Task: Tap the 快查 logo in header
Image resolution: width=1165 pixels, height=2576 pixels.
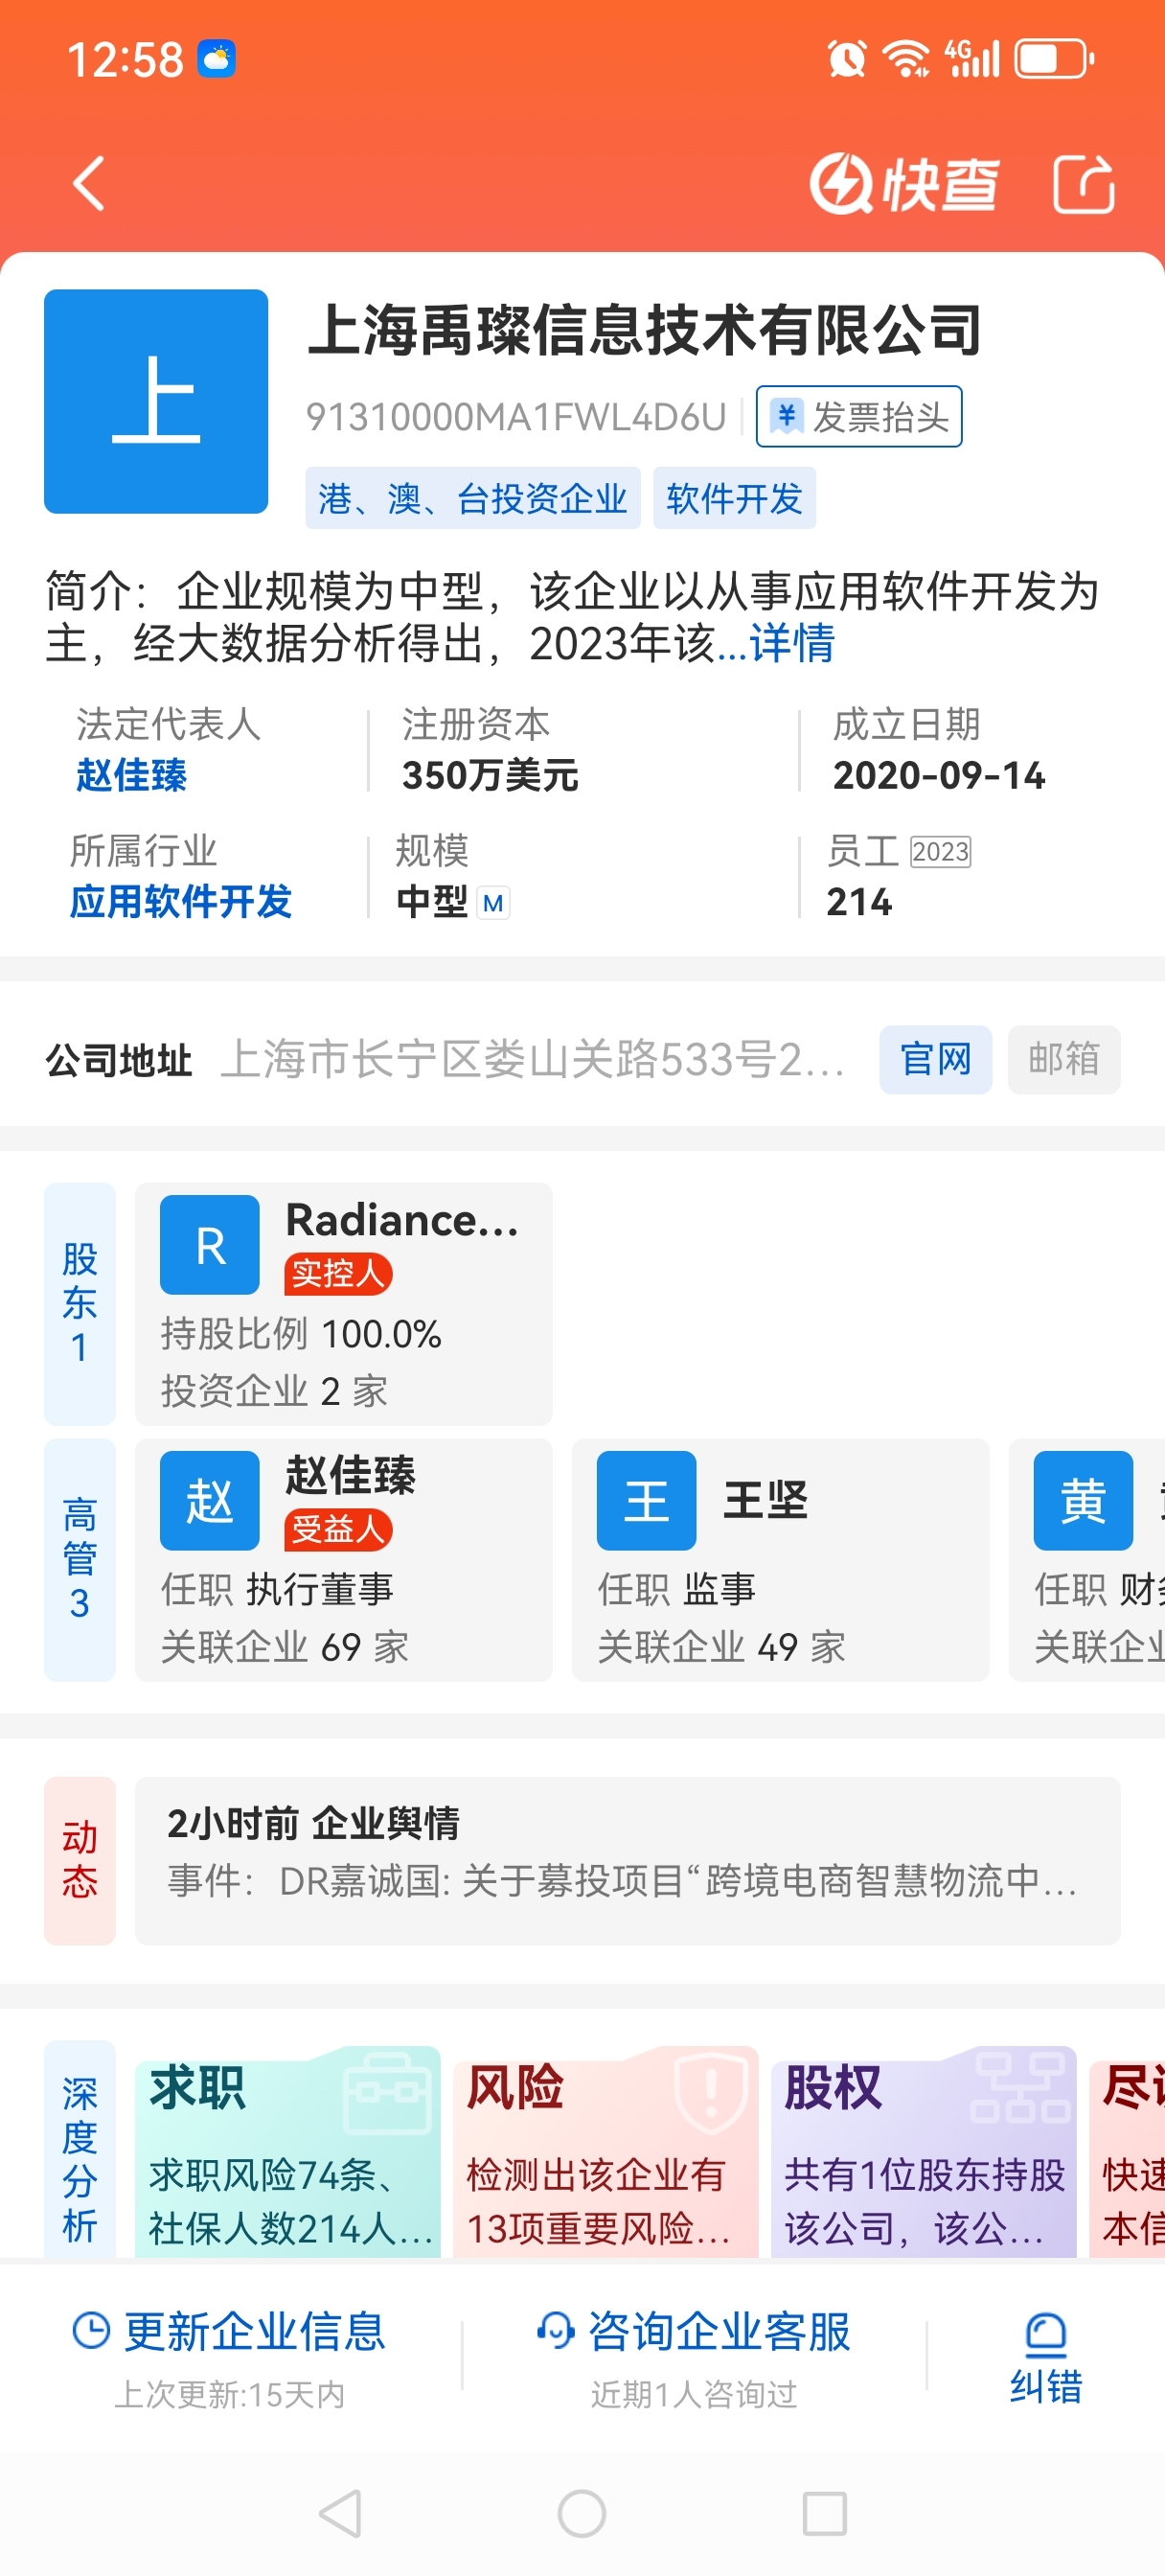Action: pyautogui.click(x=903, y=184)
